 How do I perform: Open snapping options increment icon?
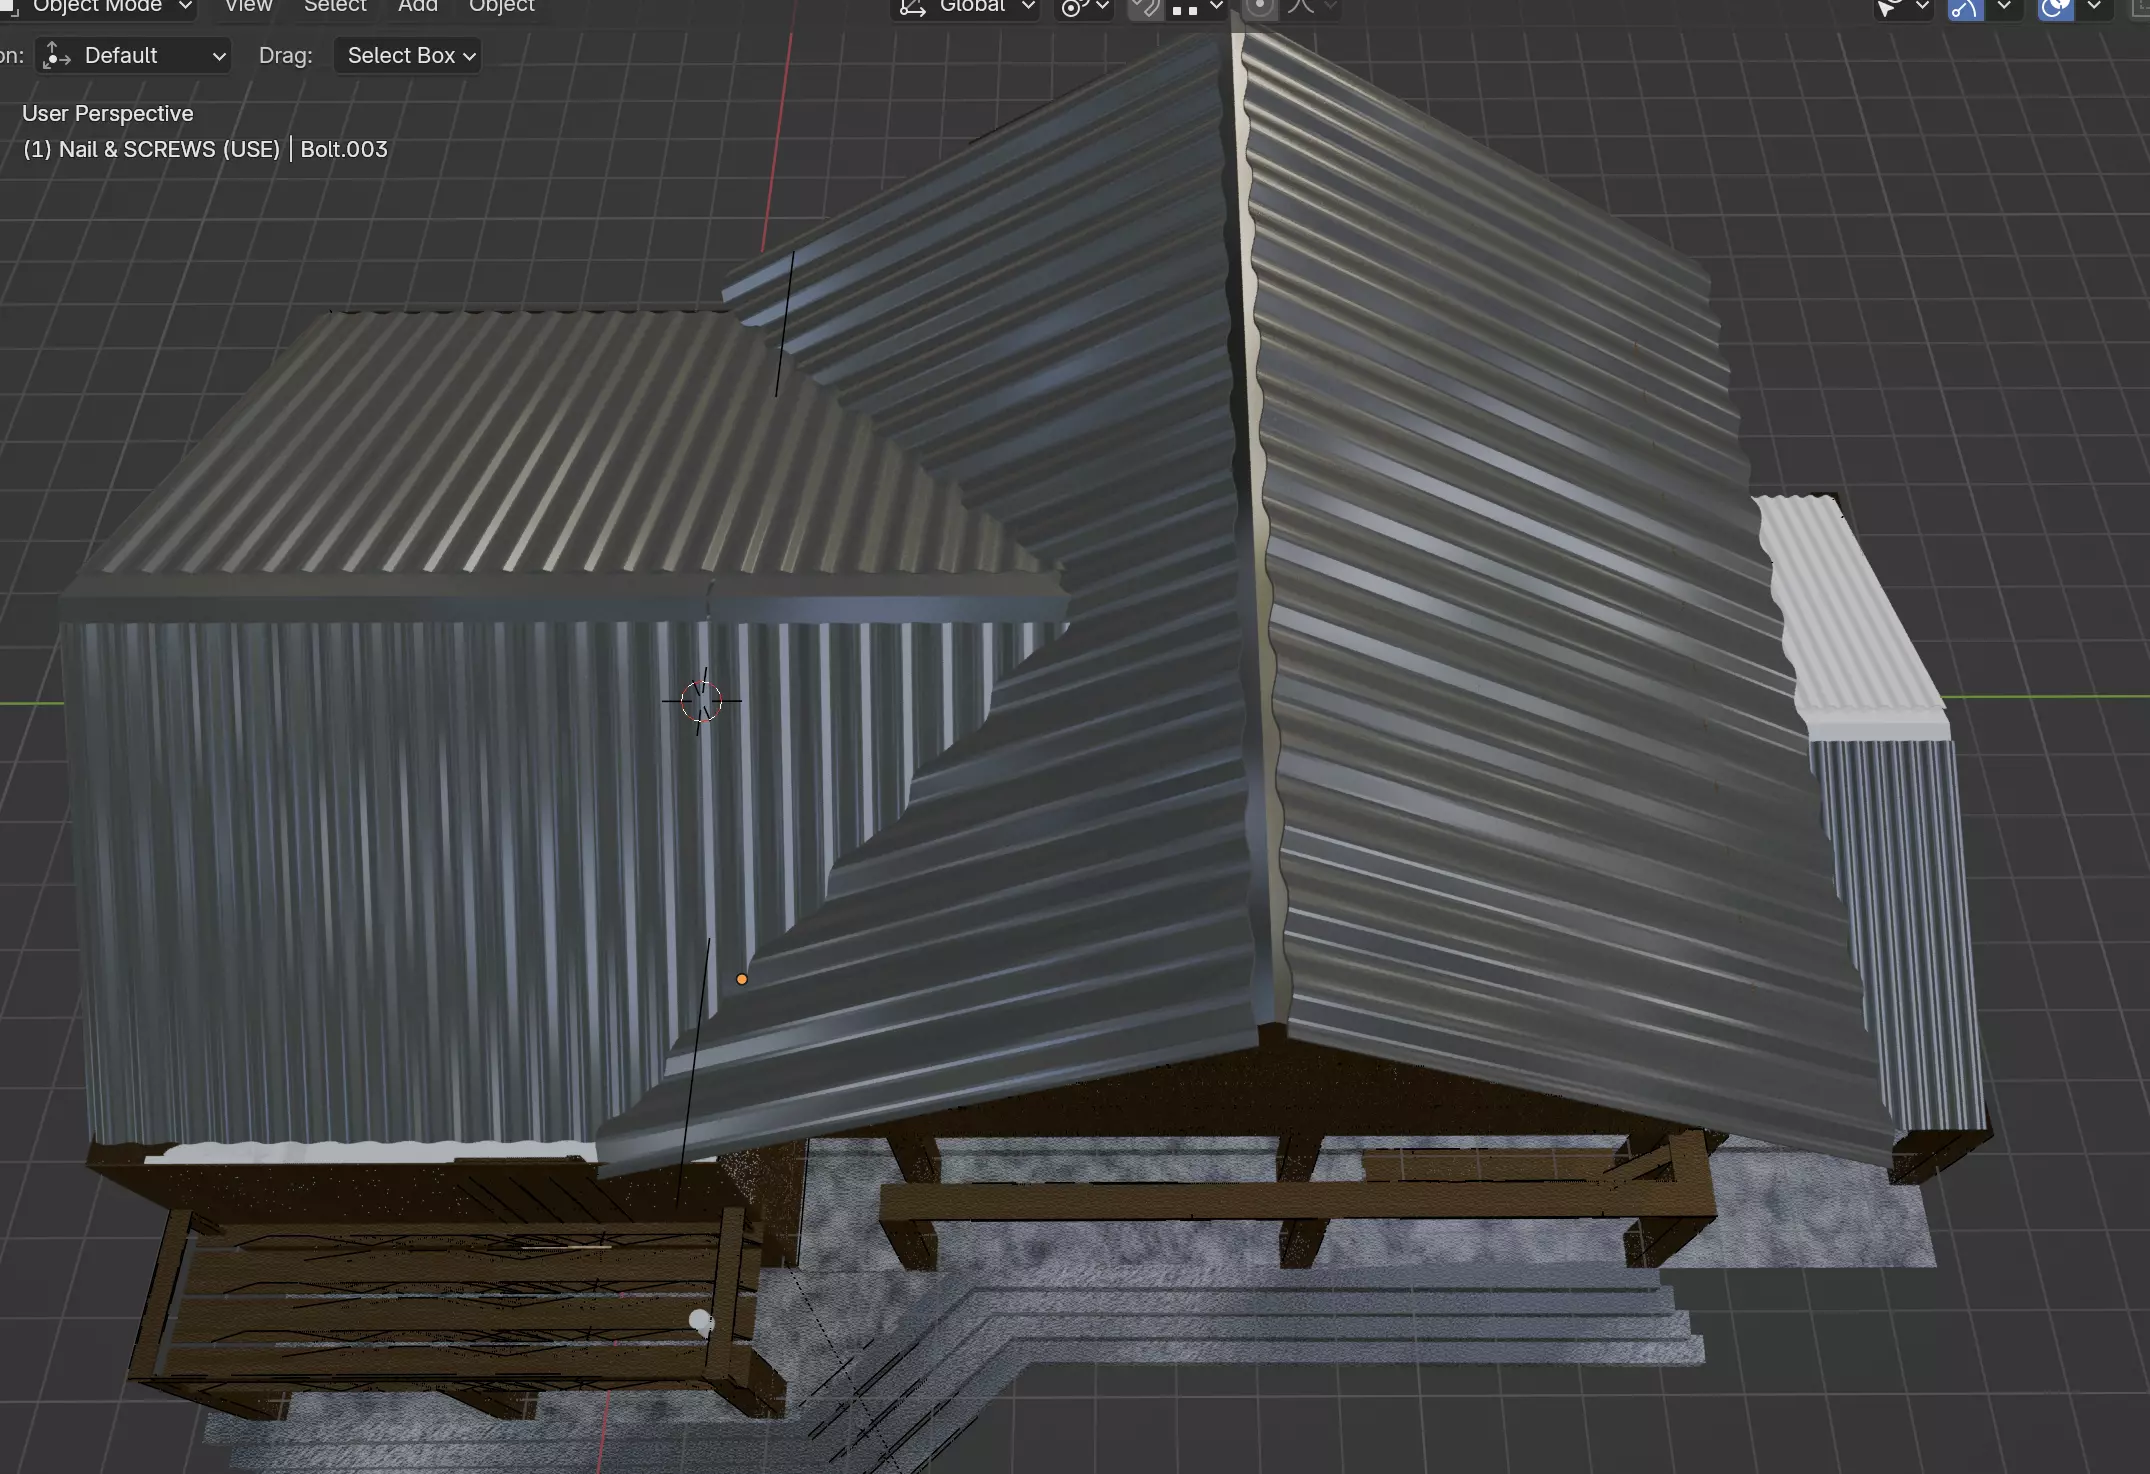pos(1186,8)
